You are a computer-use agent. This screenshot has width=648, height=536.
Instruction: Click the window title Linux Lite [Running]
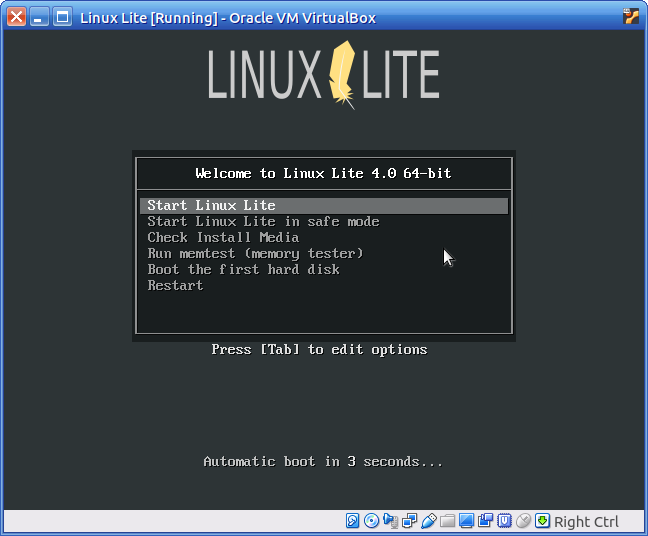[228, 18]
